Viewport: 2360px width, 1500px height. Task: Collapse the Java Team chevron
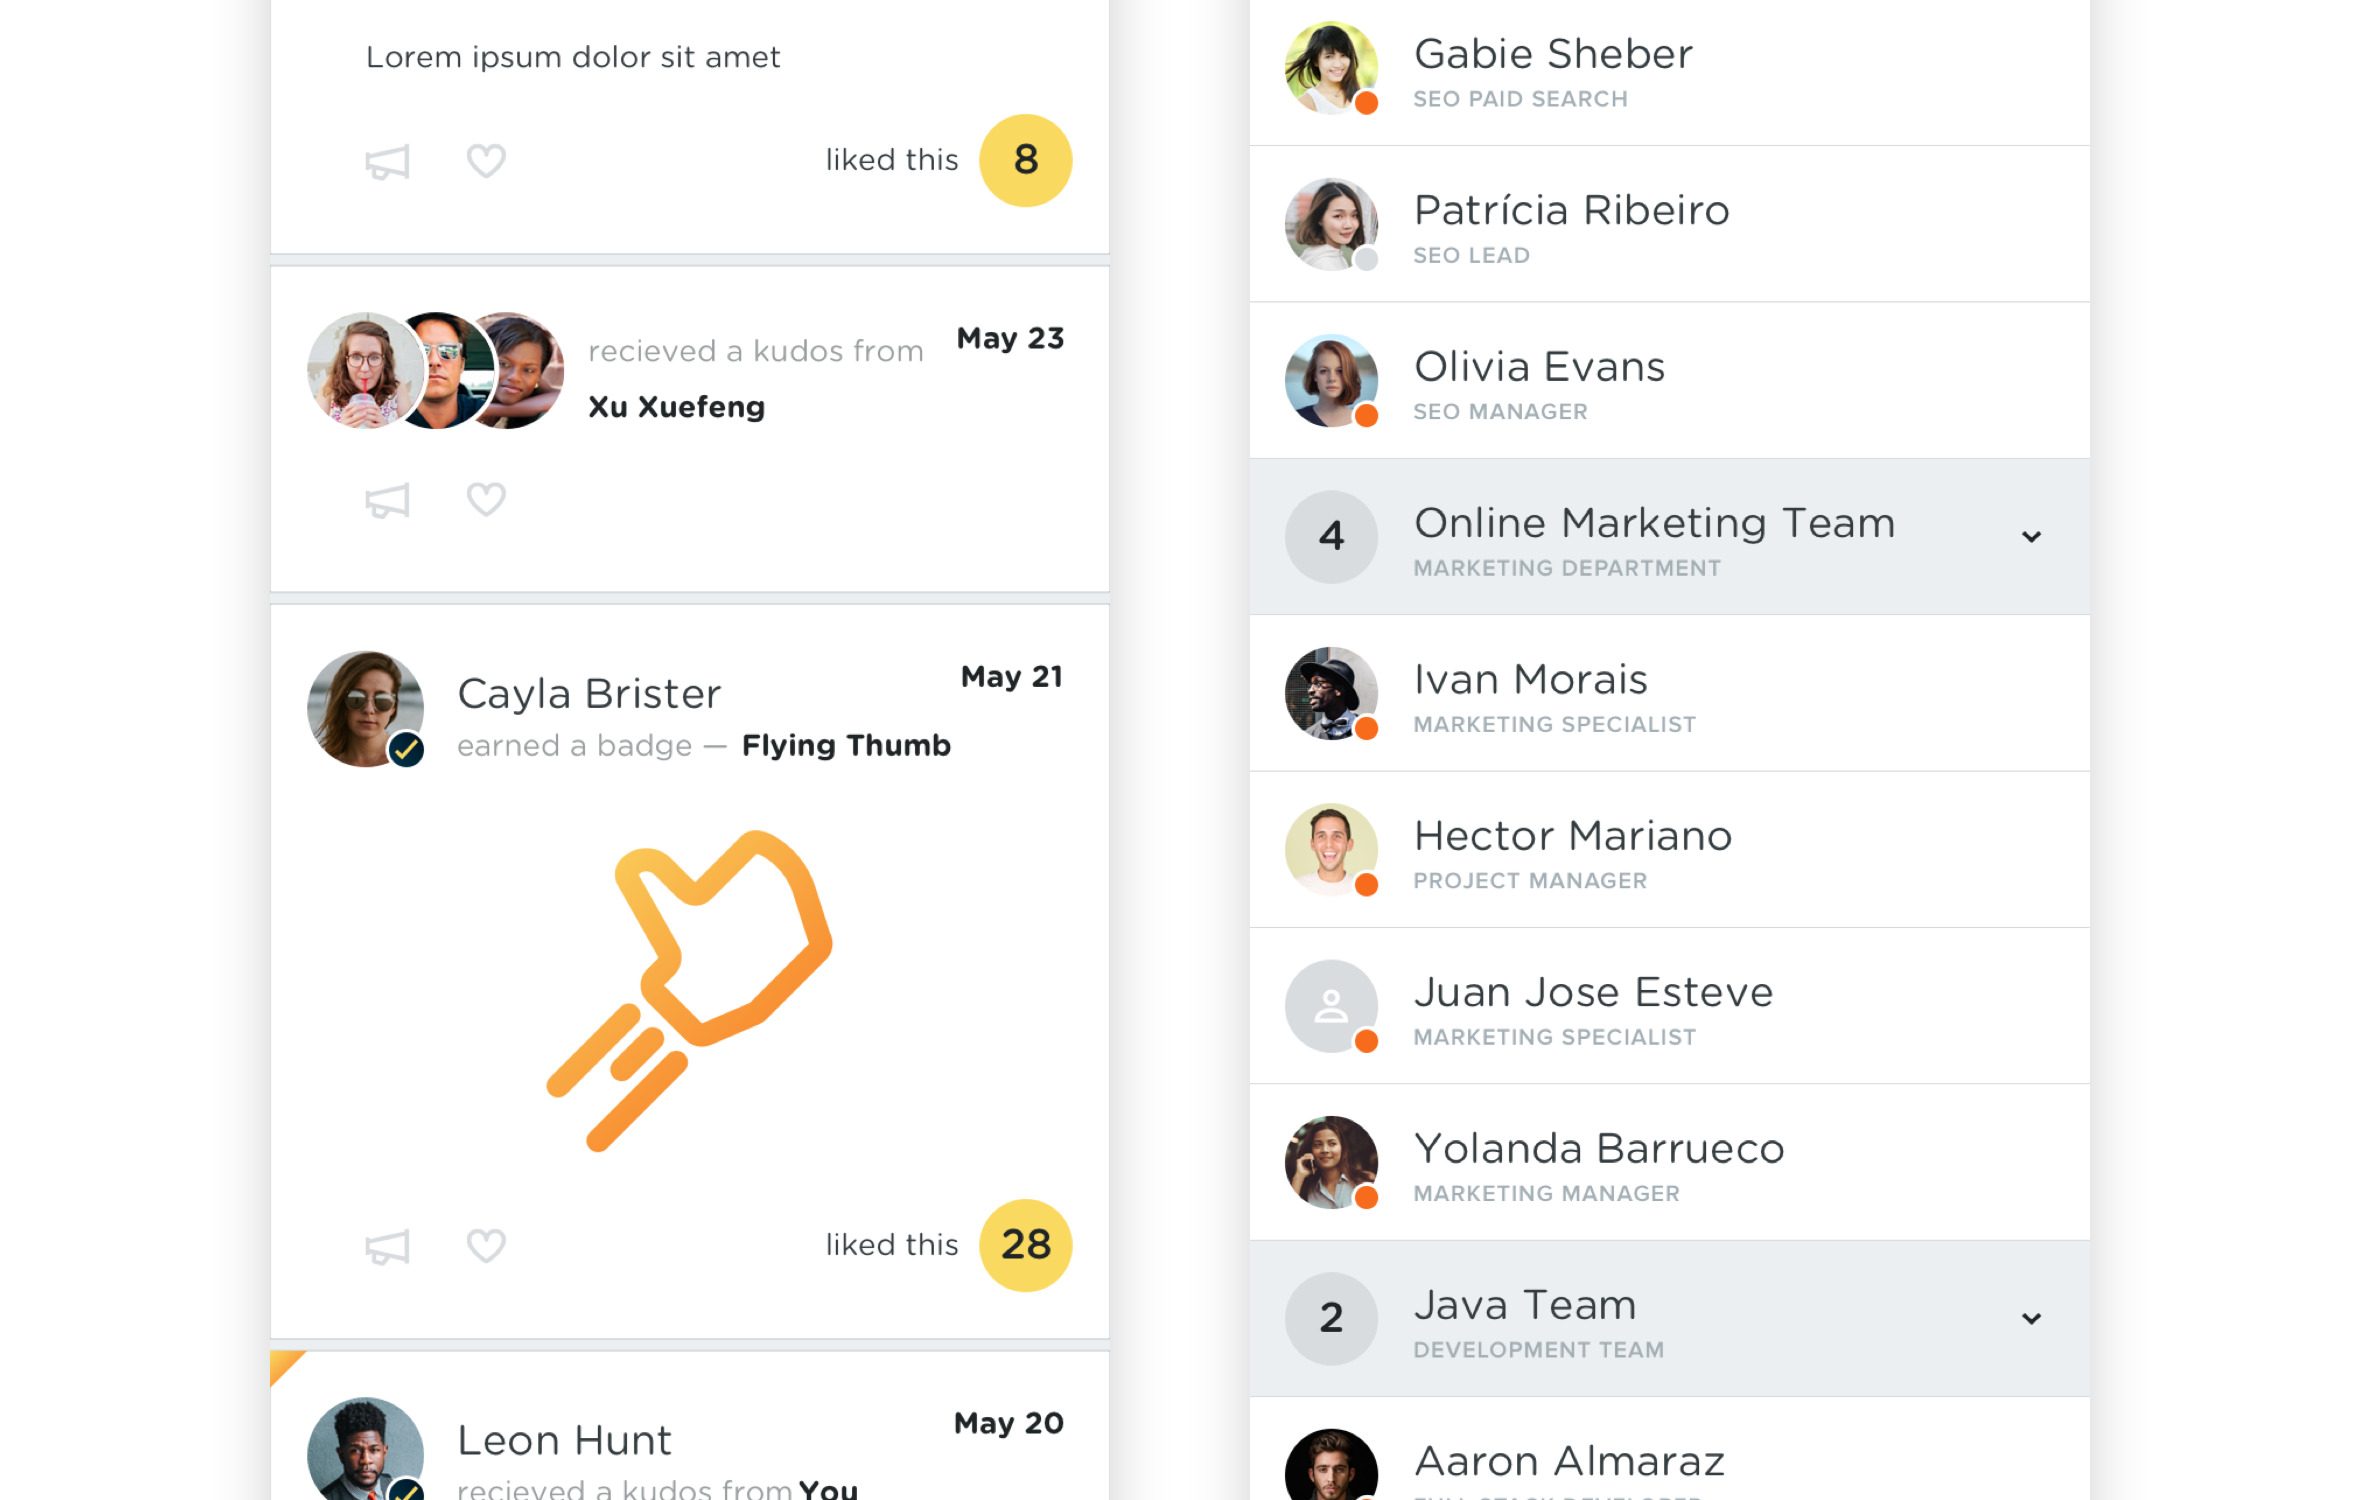2031,1319
